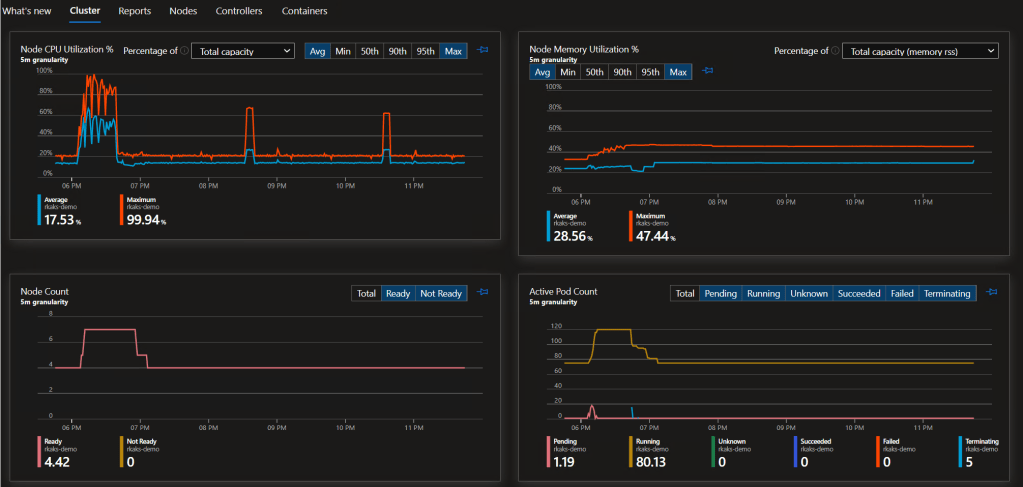Pin the Node Memory Utilization chart
The width and height of the screenshot is (1023, 487).
tap(708, 71)
